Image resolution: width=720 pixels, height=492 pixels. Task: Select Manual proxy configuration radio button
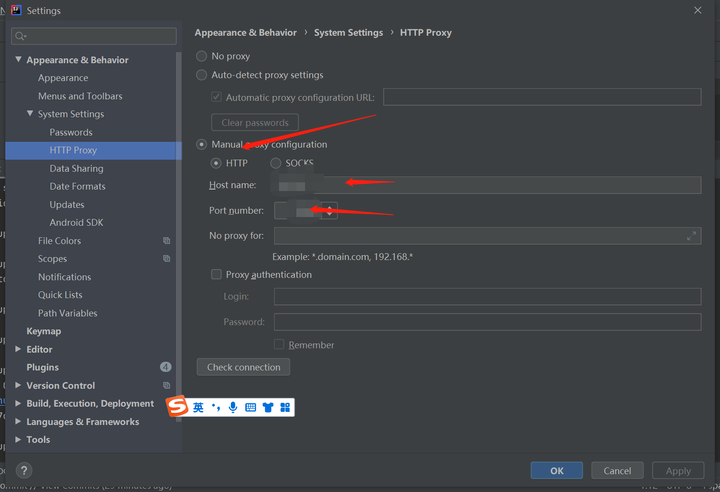click(201, 145)
